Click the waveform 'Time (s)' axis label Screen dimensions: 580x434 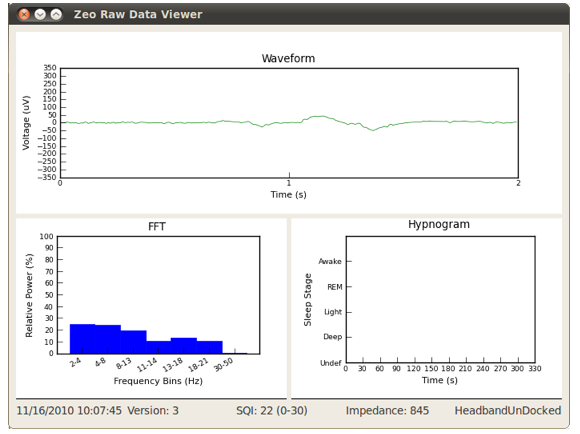(289, 194)
